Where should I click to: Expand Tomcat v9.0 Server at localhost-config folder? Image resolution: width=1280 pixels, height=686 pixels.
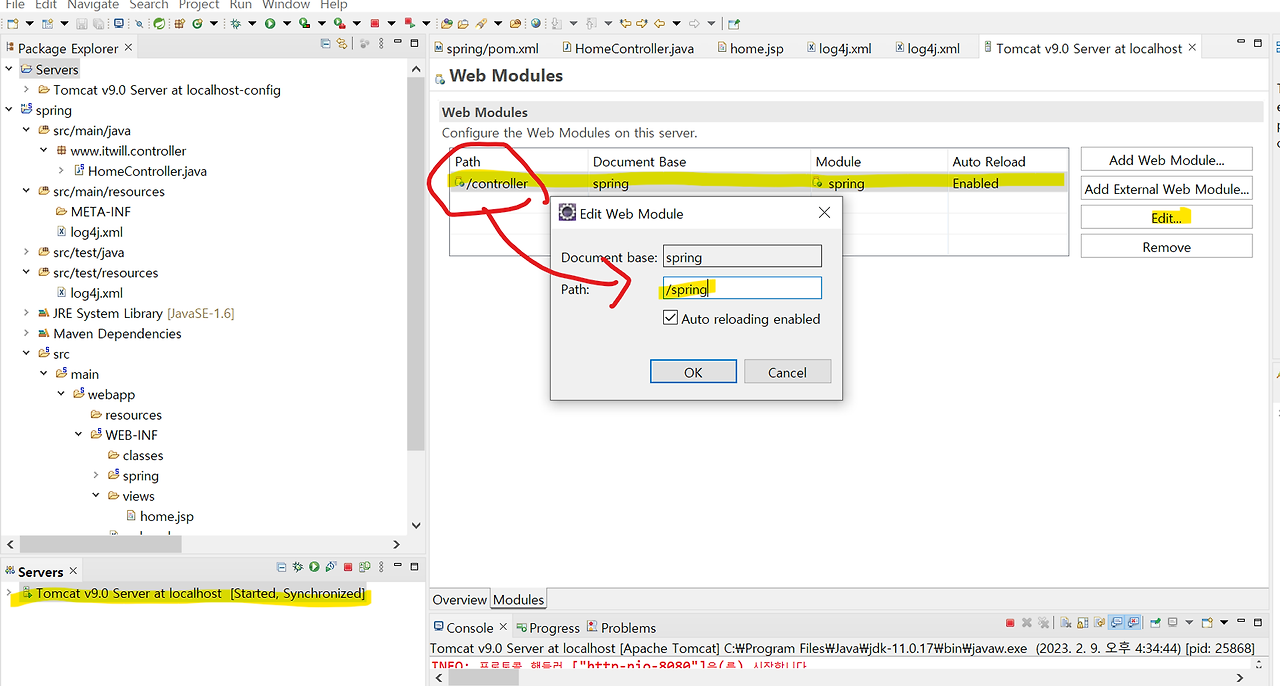coord(27,89)
